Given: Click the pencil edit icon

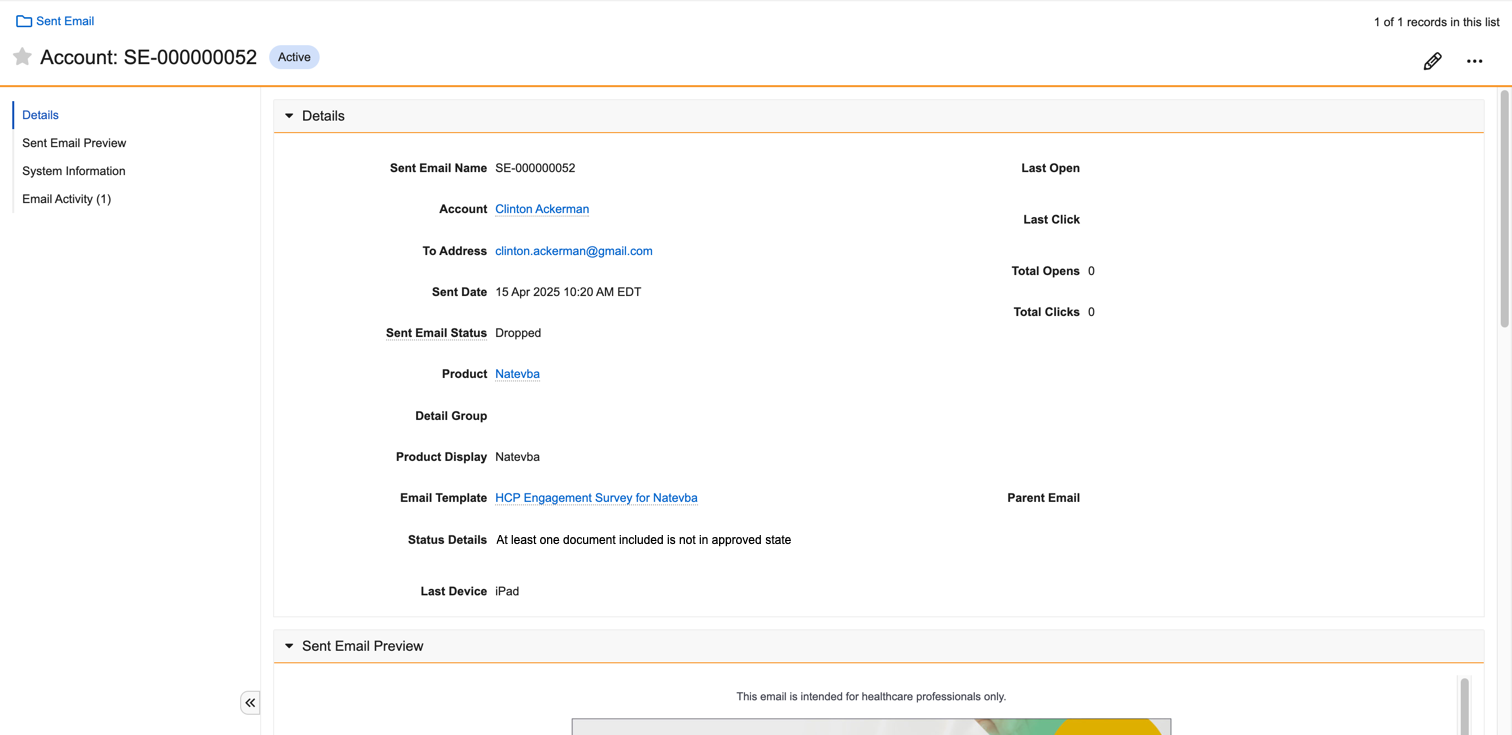Looking at the screenshot, I should (x=1432, y=61).
